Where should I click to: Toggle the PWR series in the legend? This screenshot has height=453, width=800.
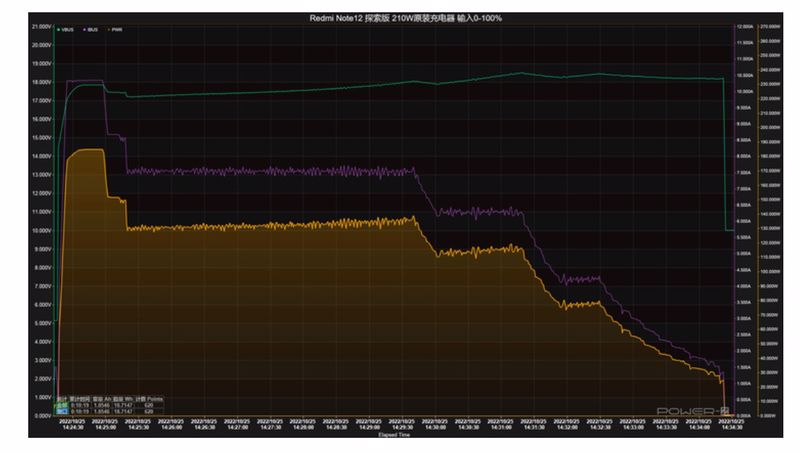tap(115, 30)
